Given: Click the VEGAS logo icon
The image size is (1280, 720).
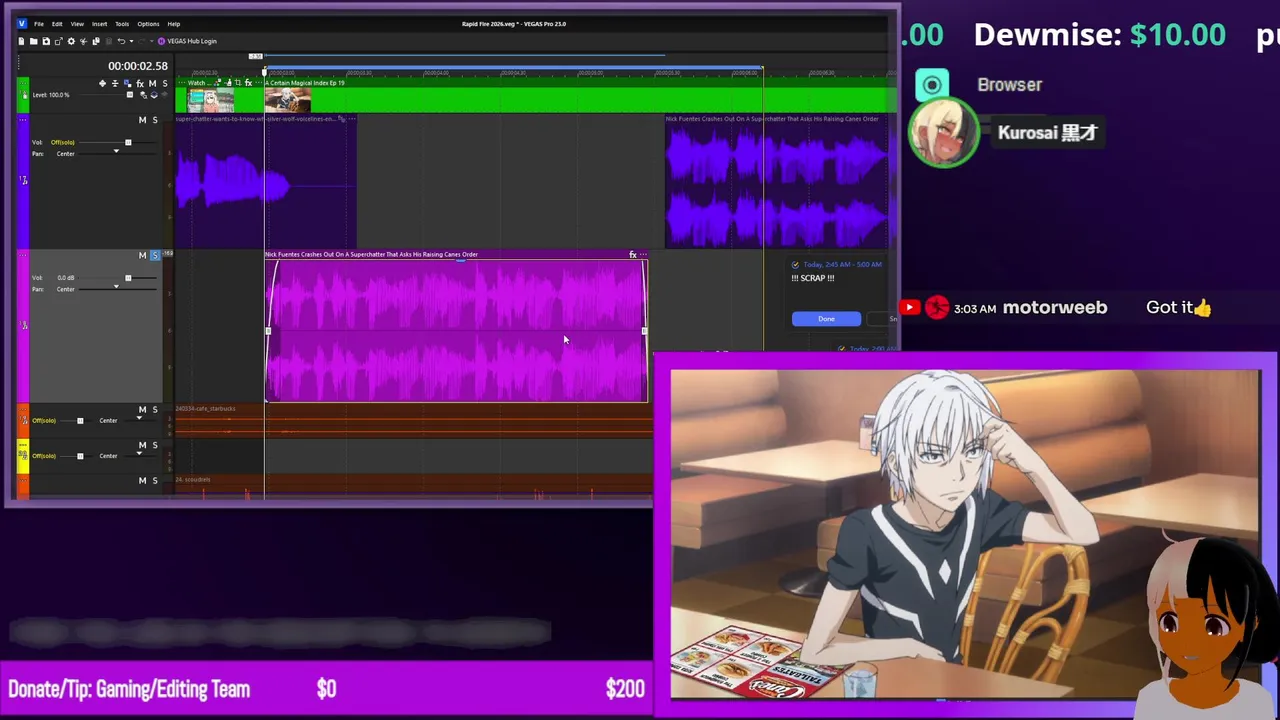Looking at the screenshot, I should [22, 23].
